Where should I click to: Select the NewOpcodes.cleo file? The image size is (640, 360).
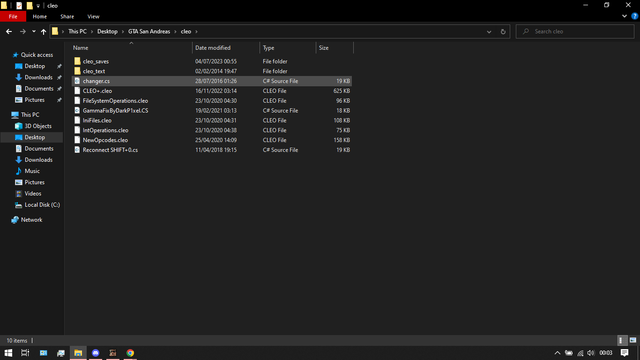(211, 140)
